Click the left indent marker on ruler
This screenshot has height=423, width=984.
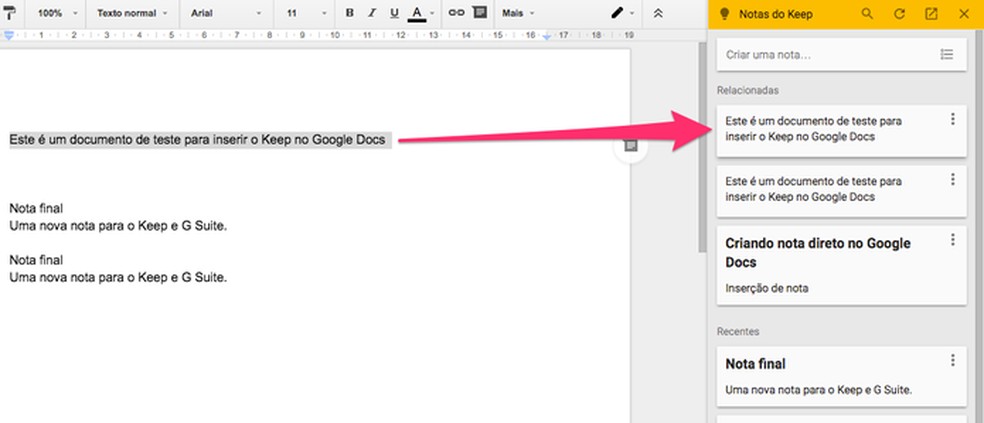9,36
